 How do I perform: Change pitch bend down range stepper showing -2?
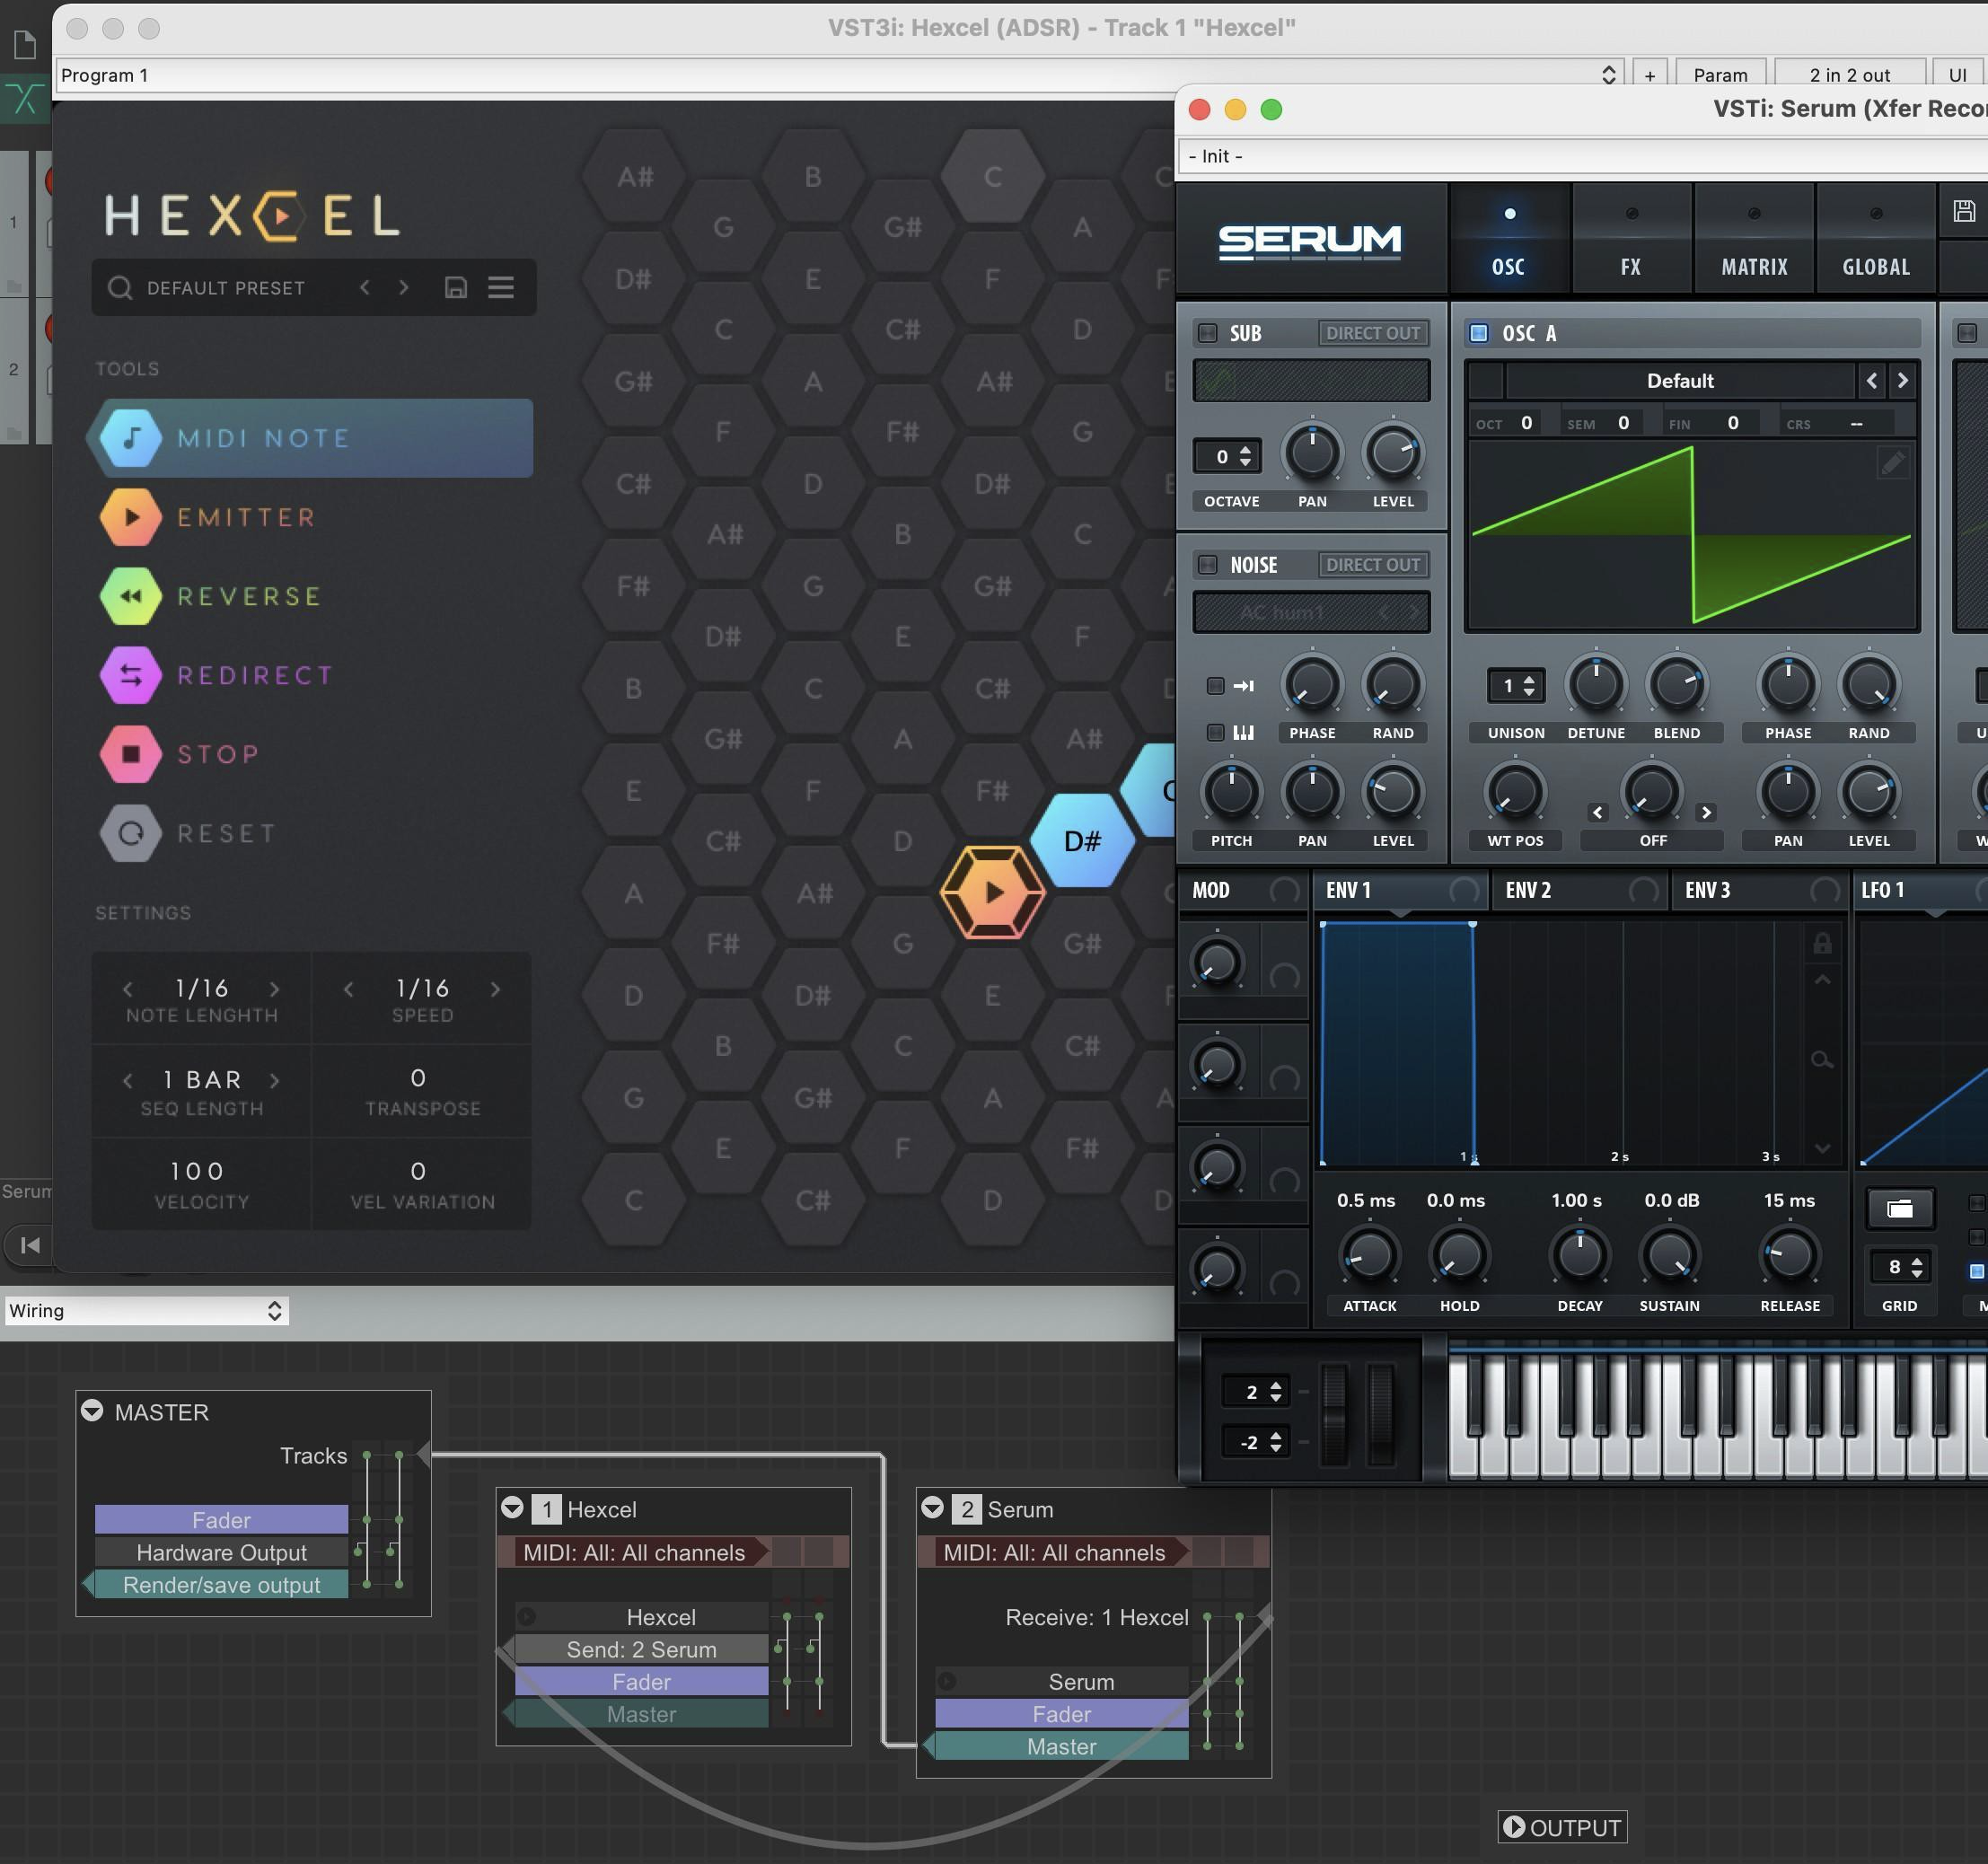[1275, 1442]
